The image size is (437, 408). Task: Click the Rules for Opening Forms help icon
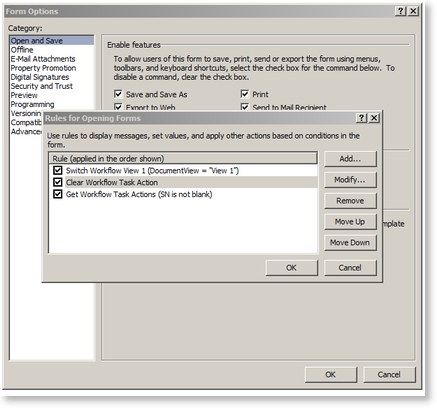(x=362, y=118)
